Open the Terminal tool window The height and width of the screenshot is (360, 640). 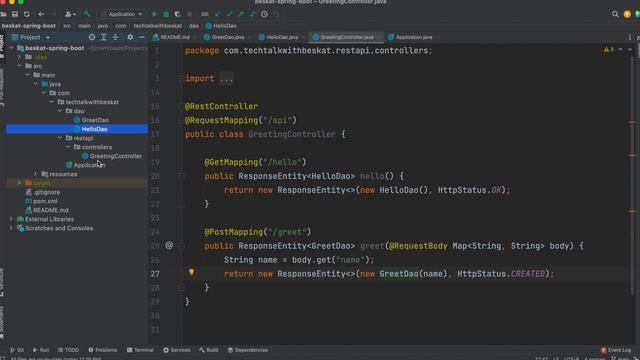pyautogui.click(x=140, y=350)
